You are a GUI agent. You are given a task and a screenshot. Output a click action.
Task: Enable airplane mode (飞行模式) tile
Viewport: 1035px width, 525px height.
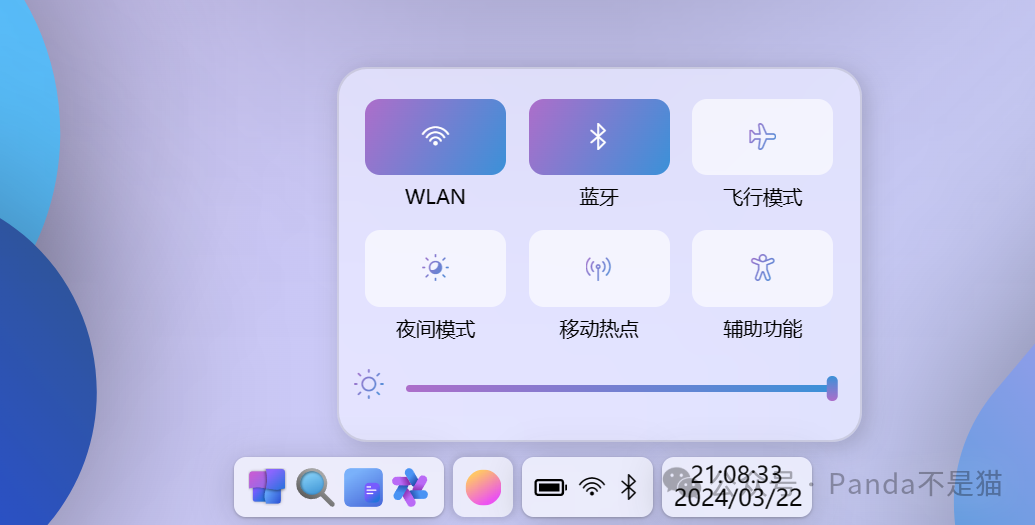pyautogui.click(x=762, y=137)
